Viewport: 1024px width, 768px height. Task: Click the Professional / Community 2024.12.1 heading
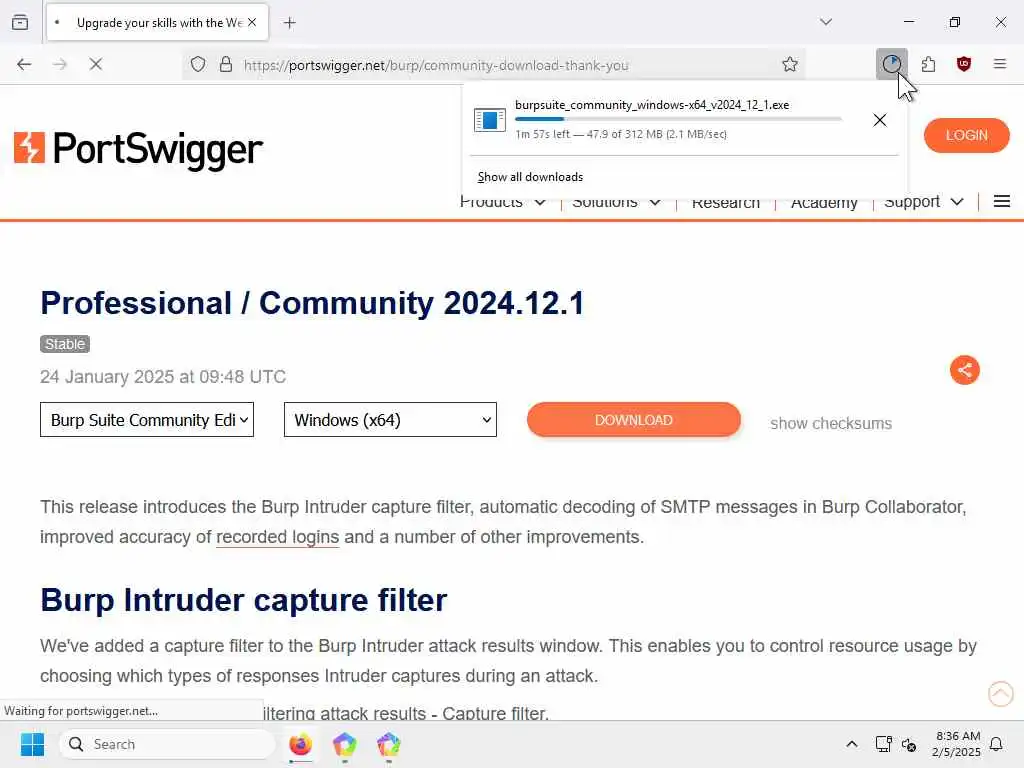[x=312, y=303]
